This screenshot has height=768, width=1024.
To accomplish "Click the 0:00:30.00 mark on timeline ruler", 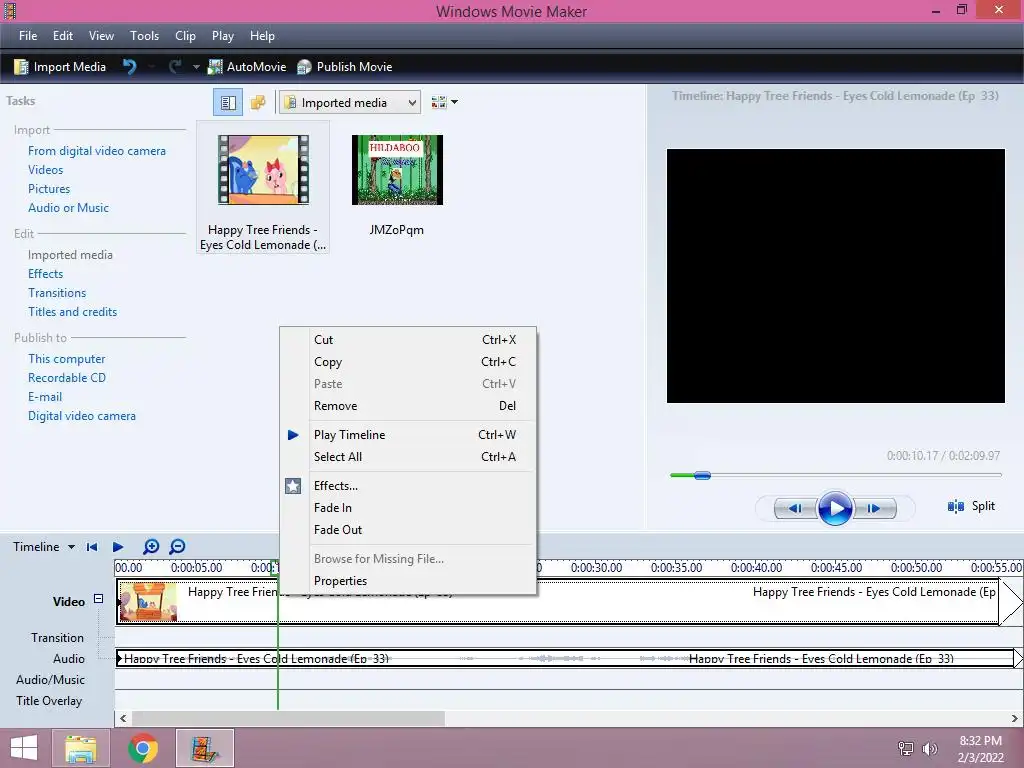I will pos(596,568).
